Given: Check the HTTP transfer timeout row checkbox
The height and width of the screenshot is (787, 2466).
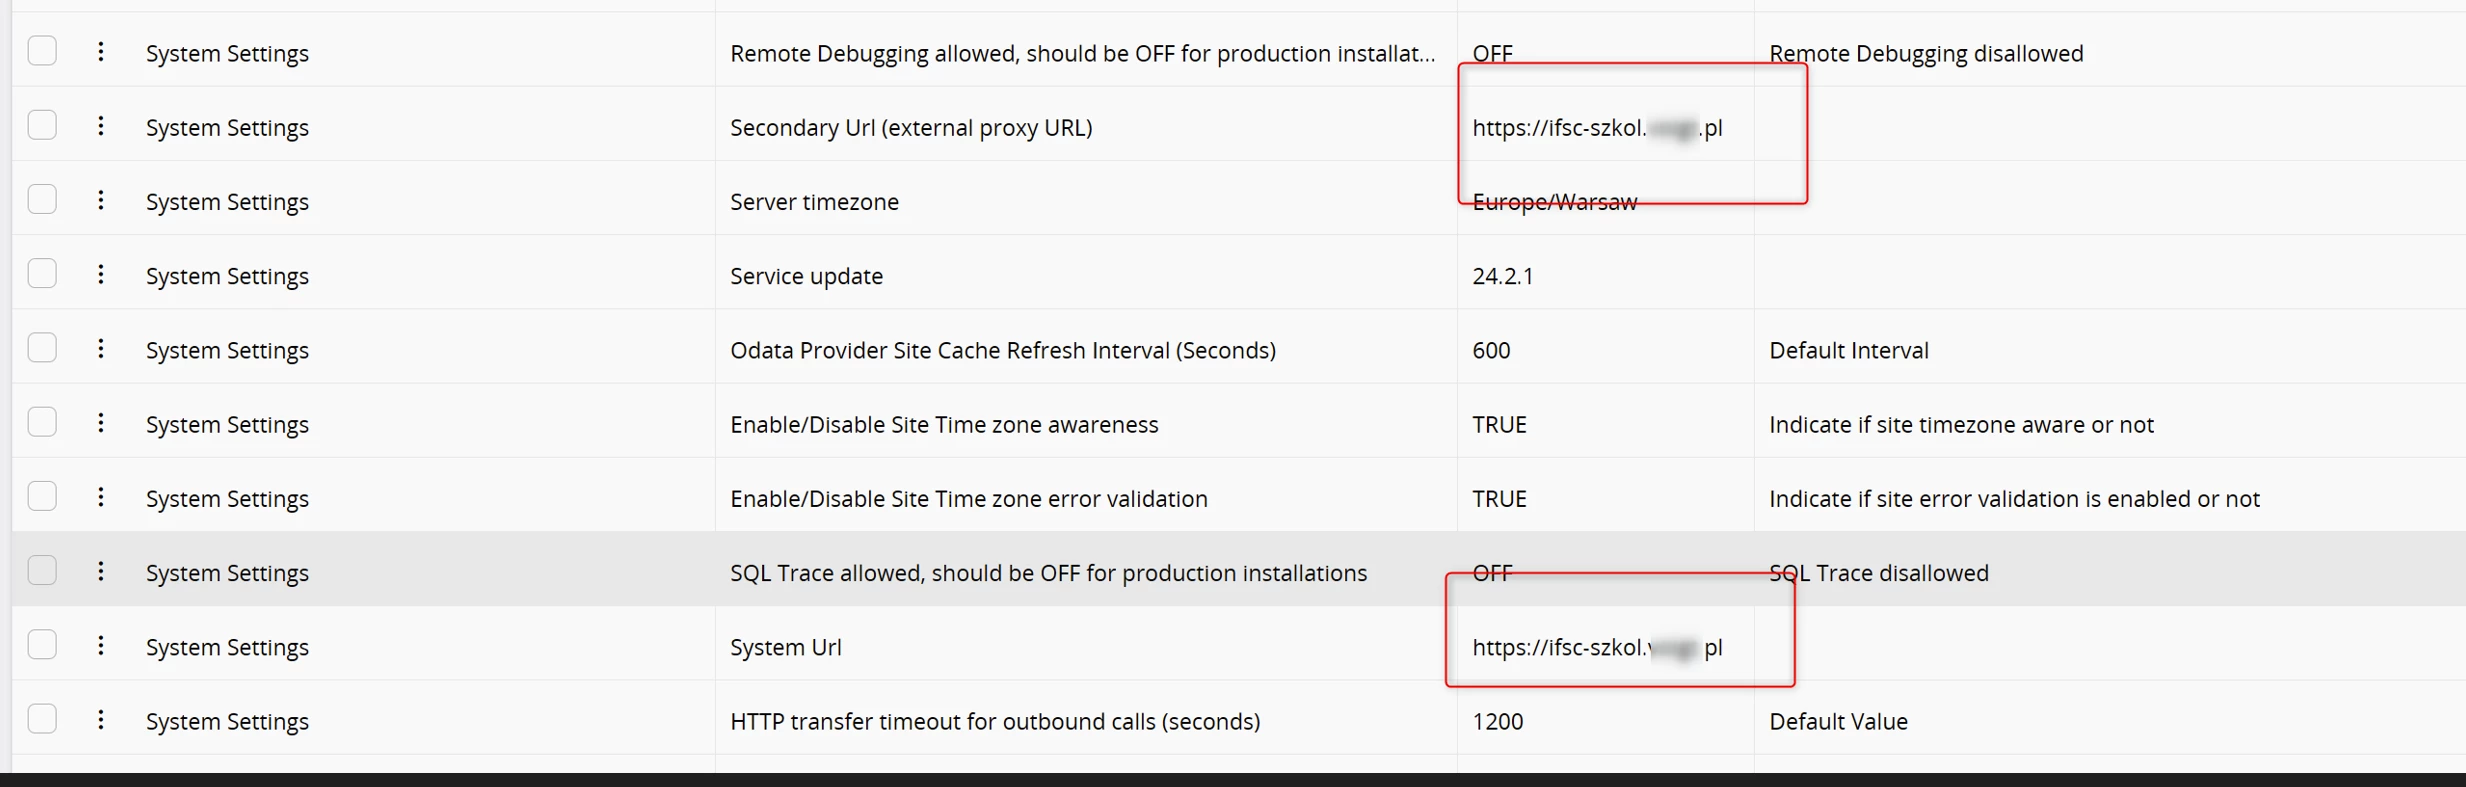Looking at the screenshot, I should [x=42, y=719].
